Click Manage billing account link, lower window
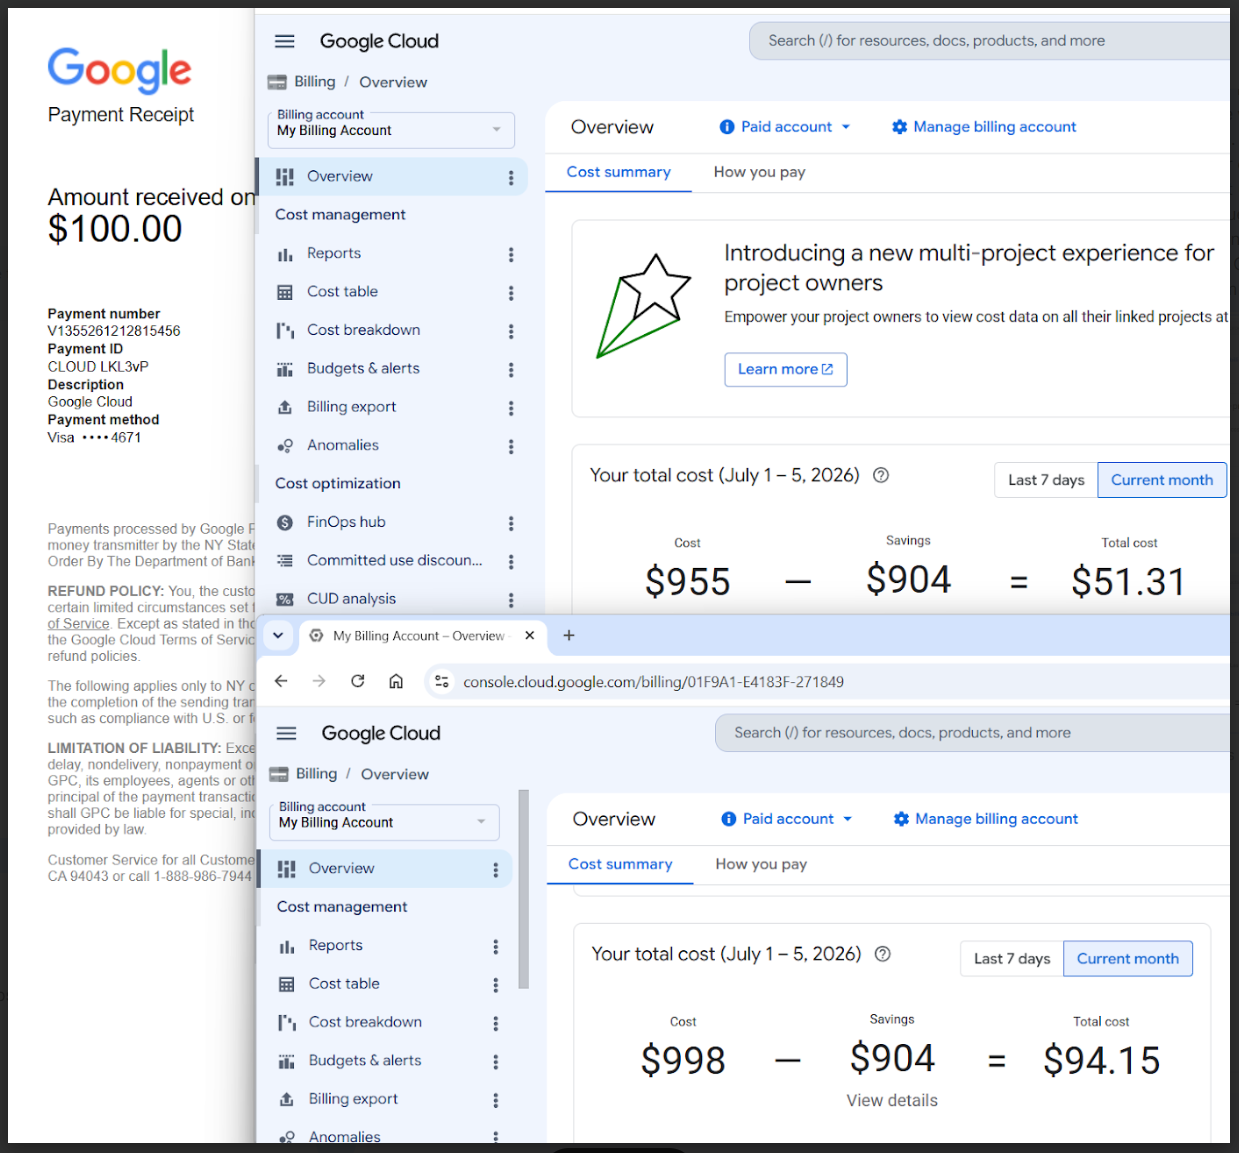Screen dimensions: 1239x1153 pos(997,819)
